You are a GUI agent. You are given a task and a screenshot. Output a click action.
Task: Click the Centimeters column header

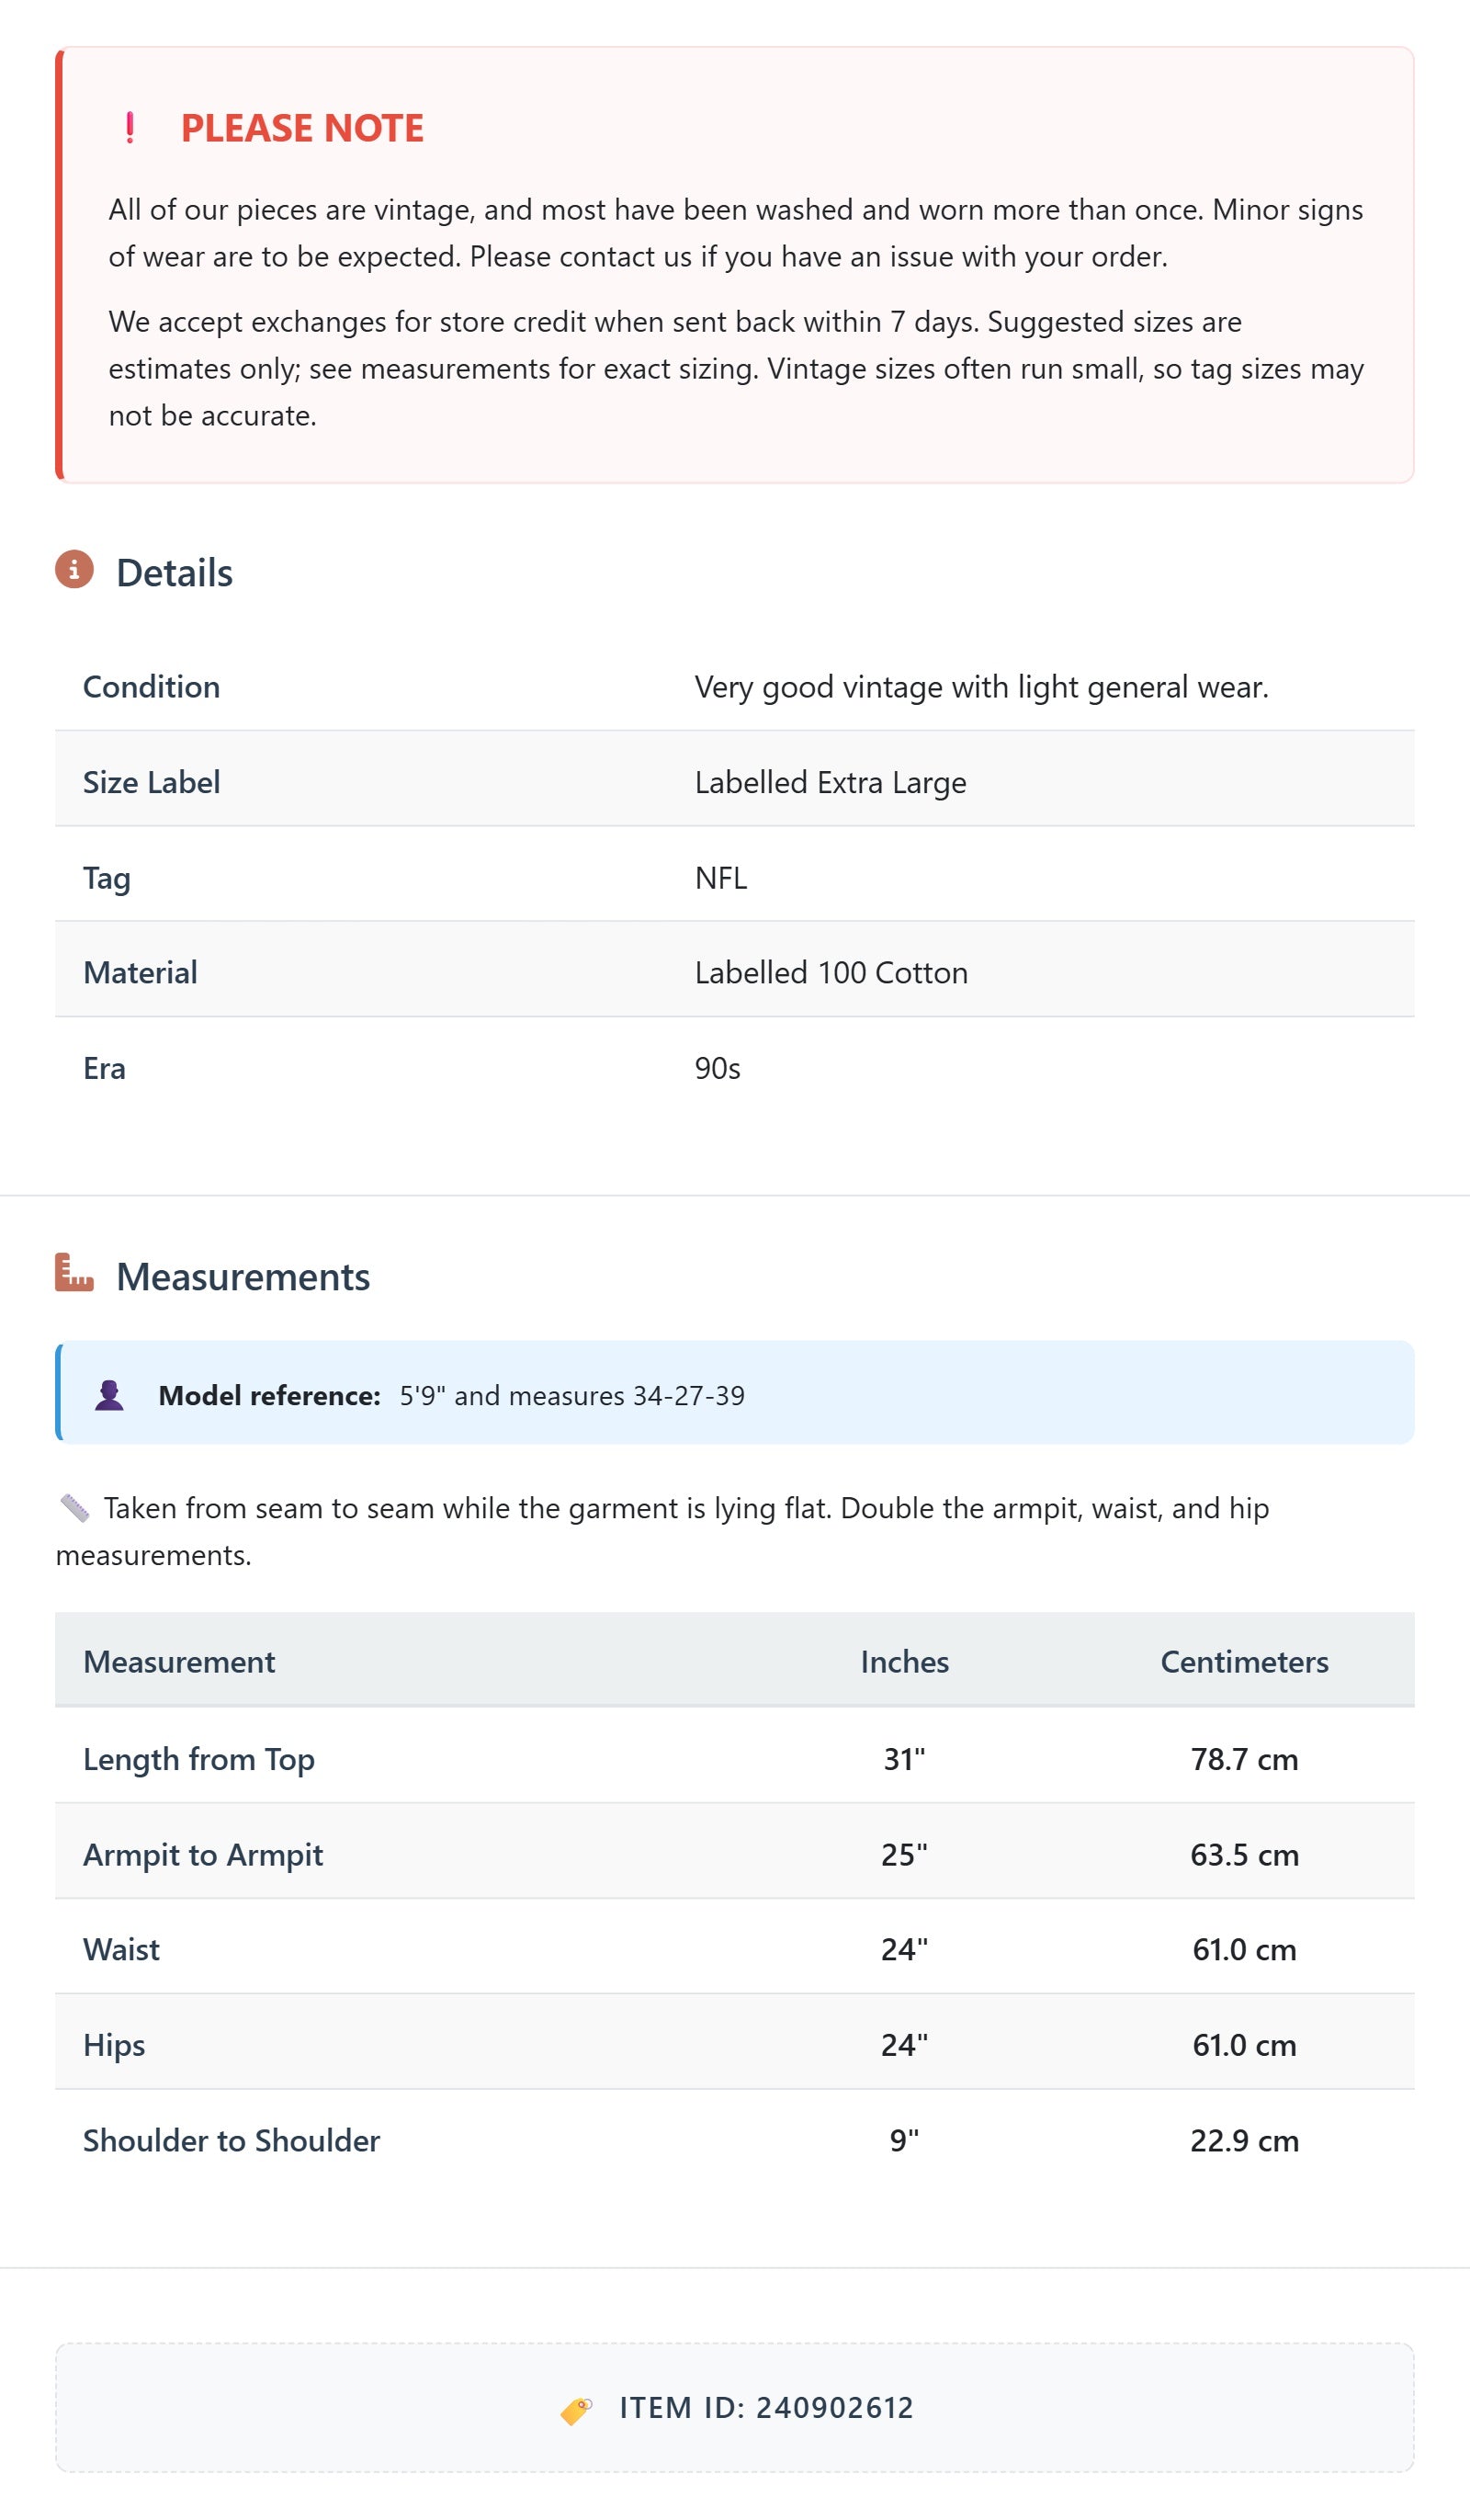[x=1244, y=1661]
